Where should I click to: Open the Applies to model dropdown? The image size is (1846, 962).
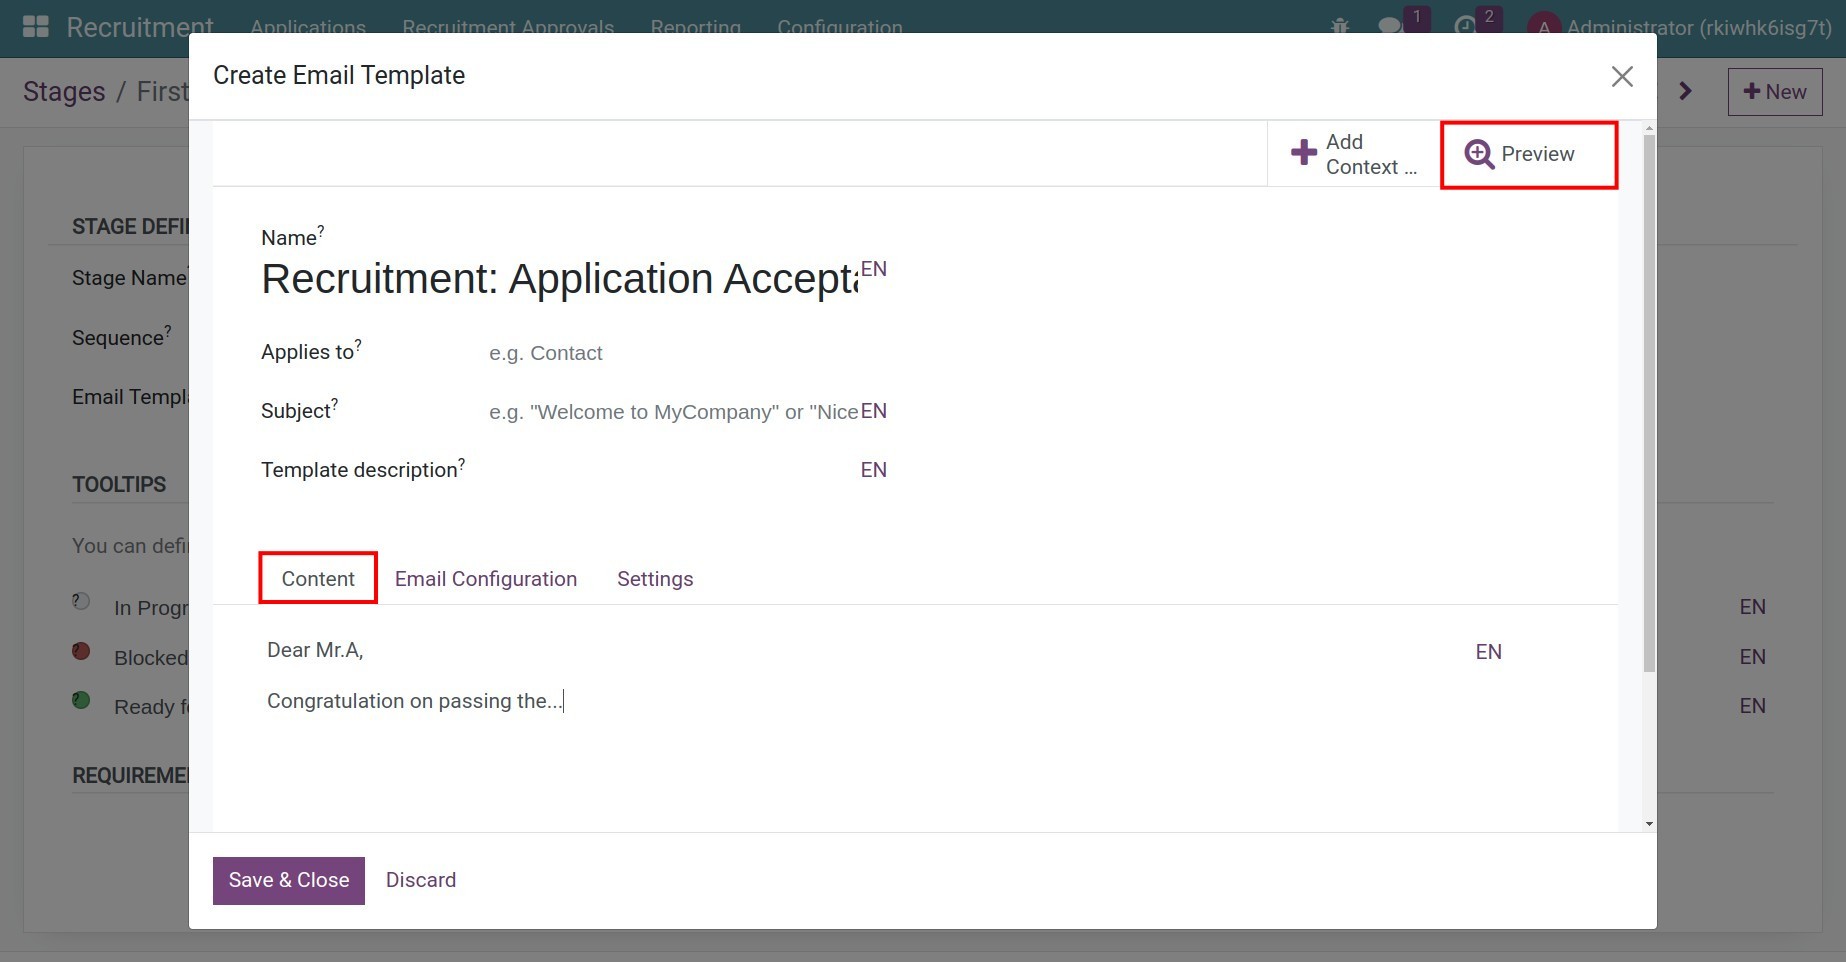tap(670, 353)
